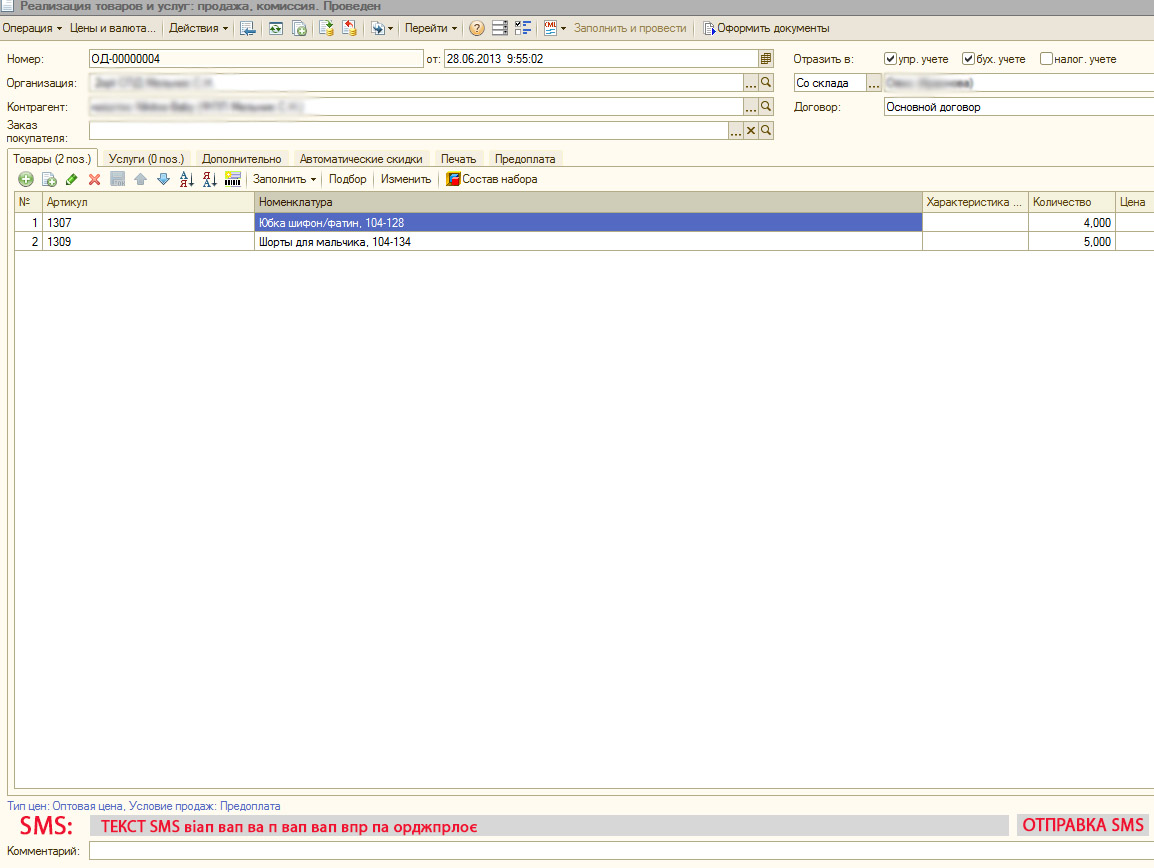Switch to the Услуги (0 поз.) tab

tap(146, 159)
